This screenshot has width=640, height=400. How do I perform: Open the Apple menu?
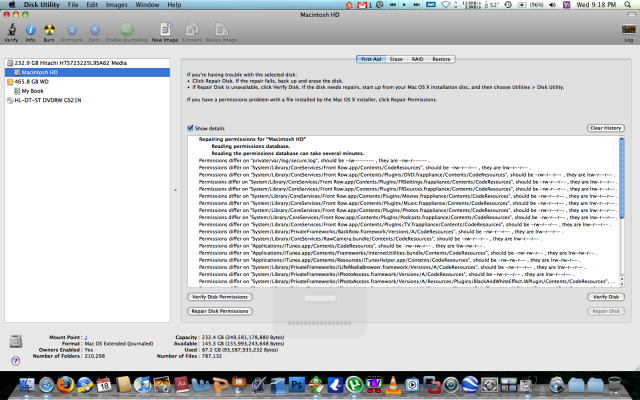12,5
